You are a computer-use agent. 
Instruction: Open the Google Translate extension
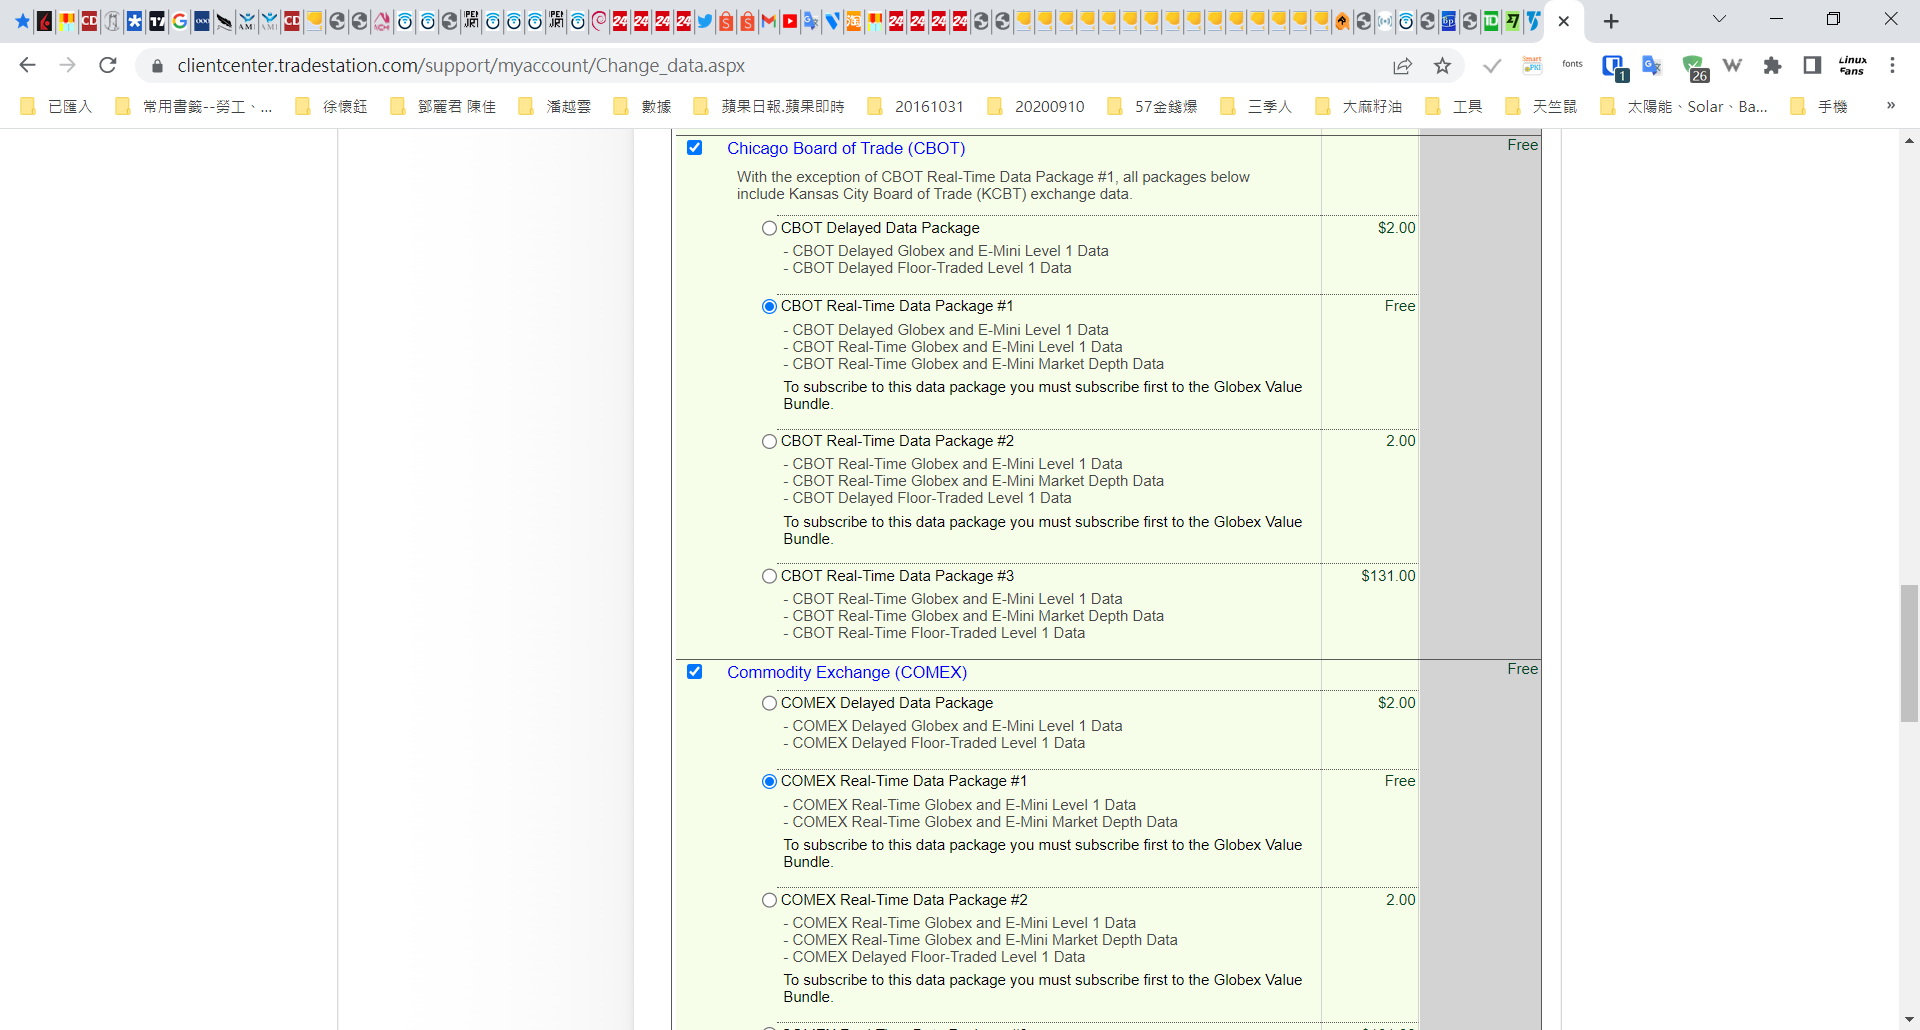pos(1652,66)
